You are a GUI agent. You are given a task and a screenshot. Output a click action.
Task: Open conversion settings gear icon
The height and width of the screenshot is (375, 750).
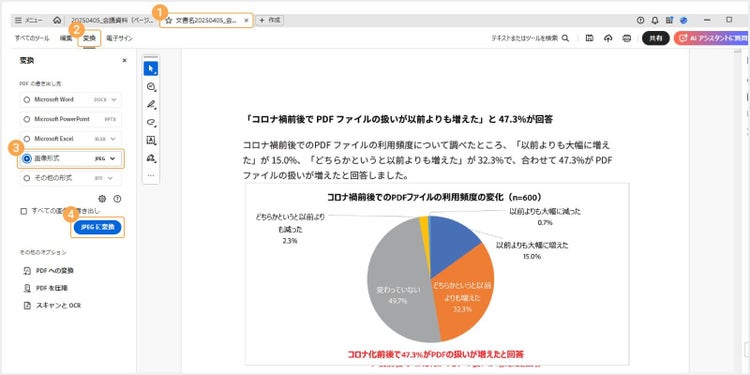pyautogui.click(x=102, y=199)
